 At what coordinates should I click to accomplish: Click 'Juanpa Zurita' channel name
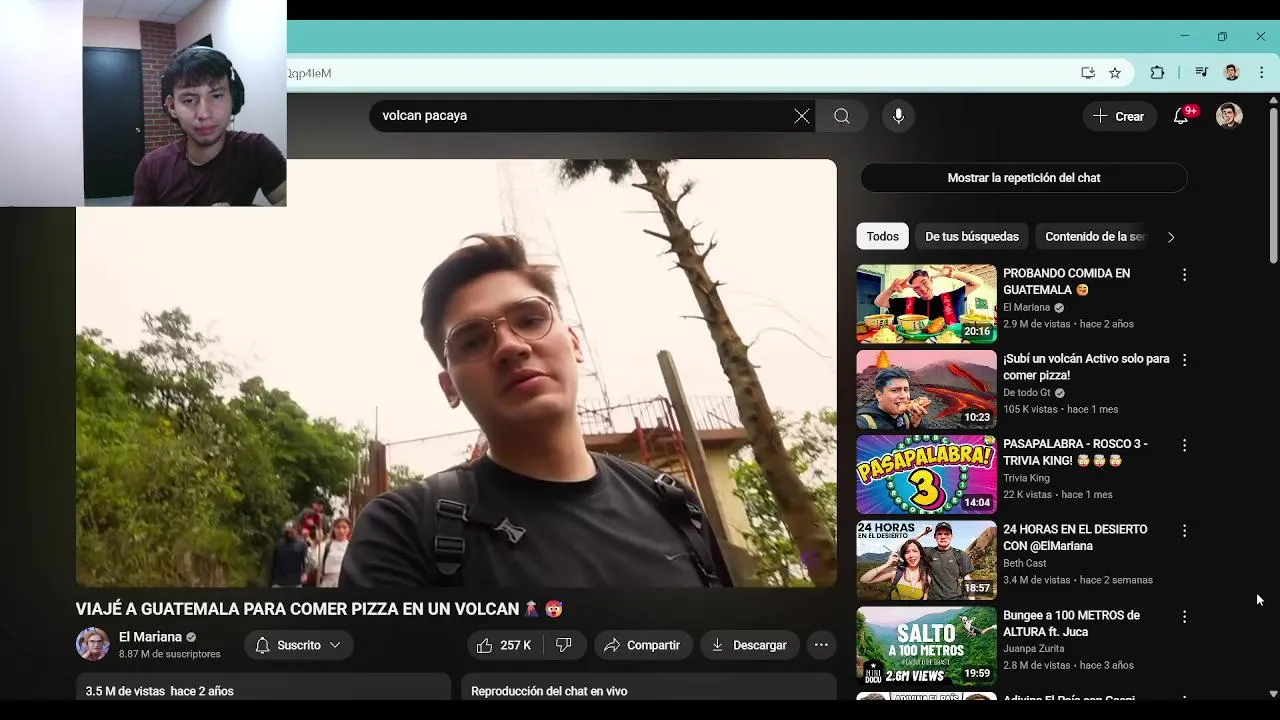coord(1035,649)
